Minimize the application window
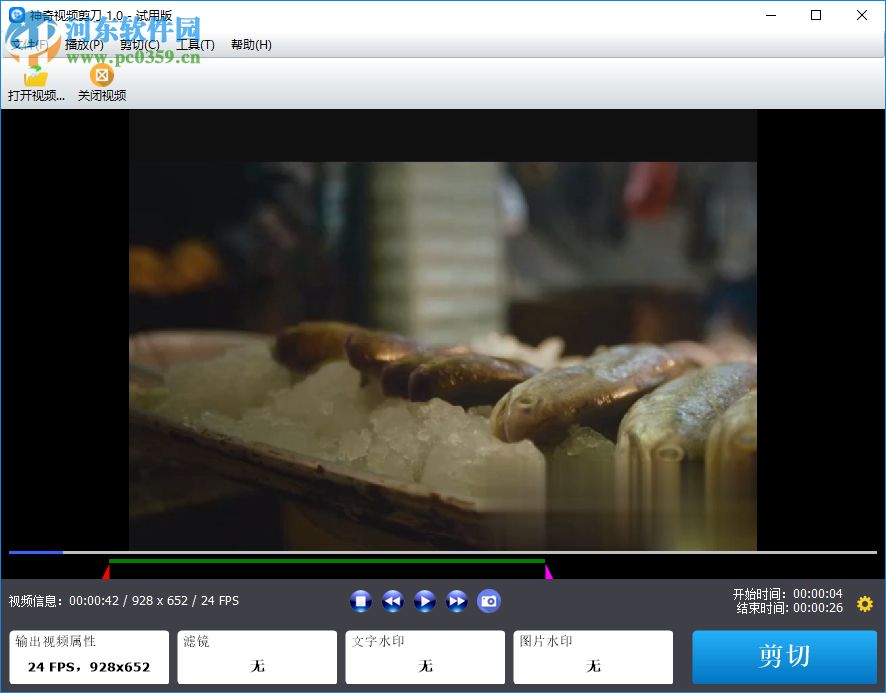The height and width of the screenshot is (693, 886). 771,15
